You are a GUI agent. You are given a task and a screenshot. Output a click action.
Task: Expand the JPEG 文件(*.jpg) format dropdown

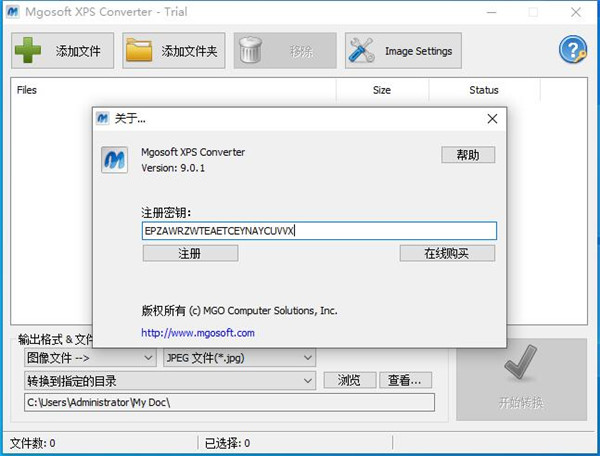click(x=240, y=358)
